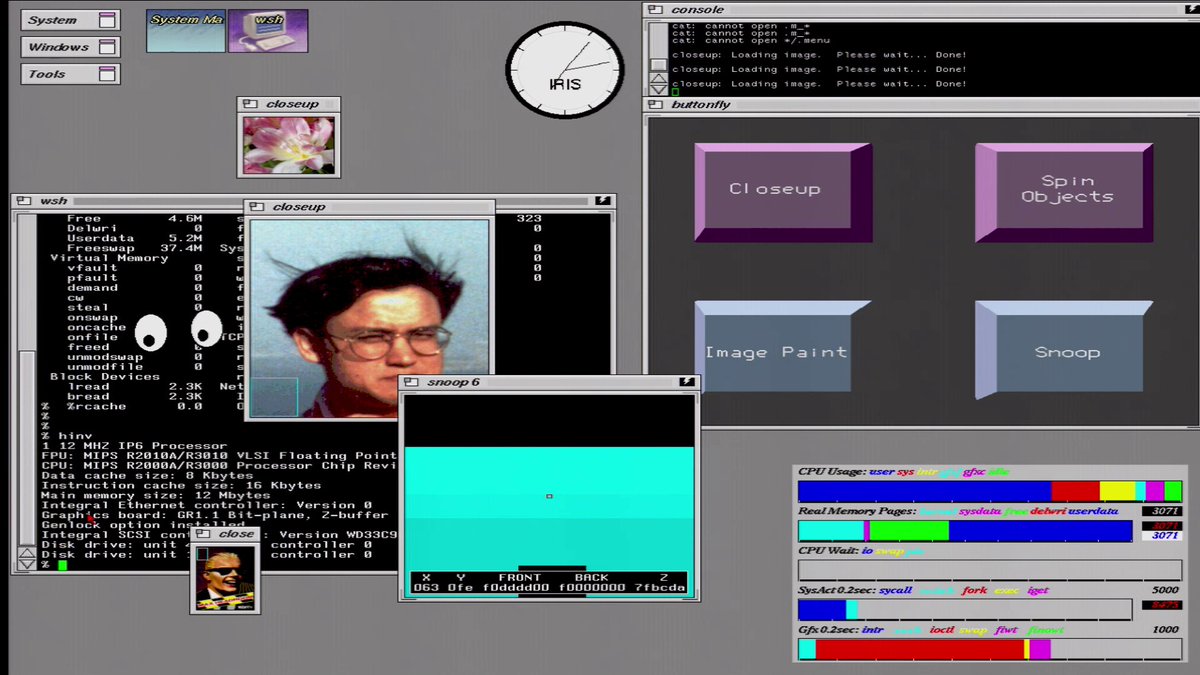Click the buttonfly title bar text
Image resolution: width=1200 pixels, height=675 pixels.
point(702,105)
